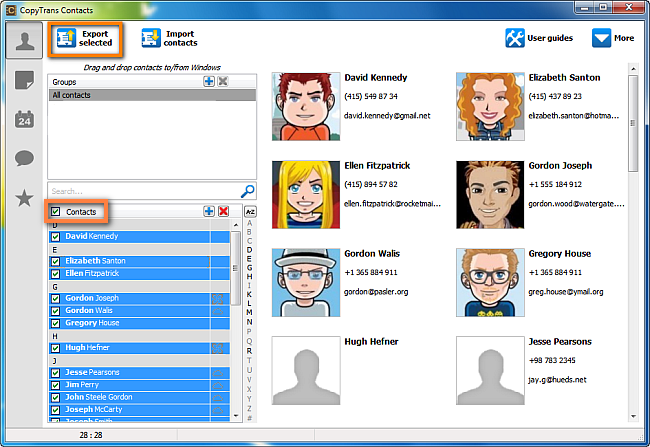Jump to letter M in alphabet index
The width and height of the screenshot is (650, 447).
250,312
